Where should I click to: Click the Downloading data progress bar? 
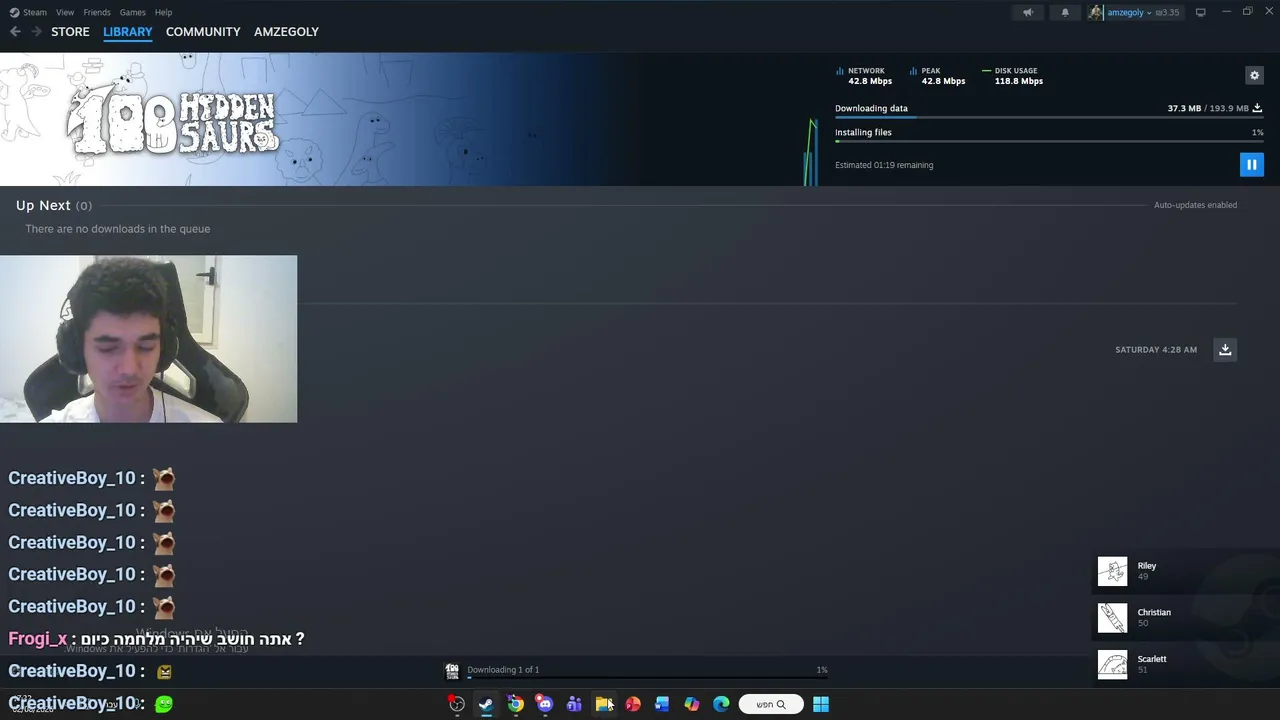pos(1049,118)
